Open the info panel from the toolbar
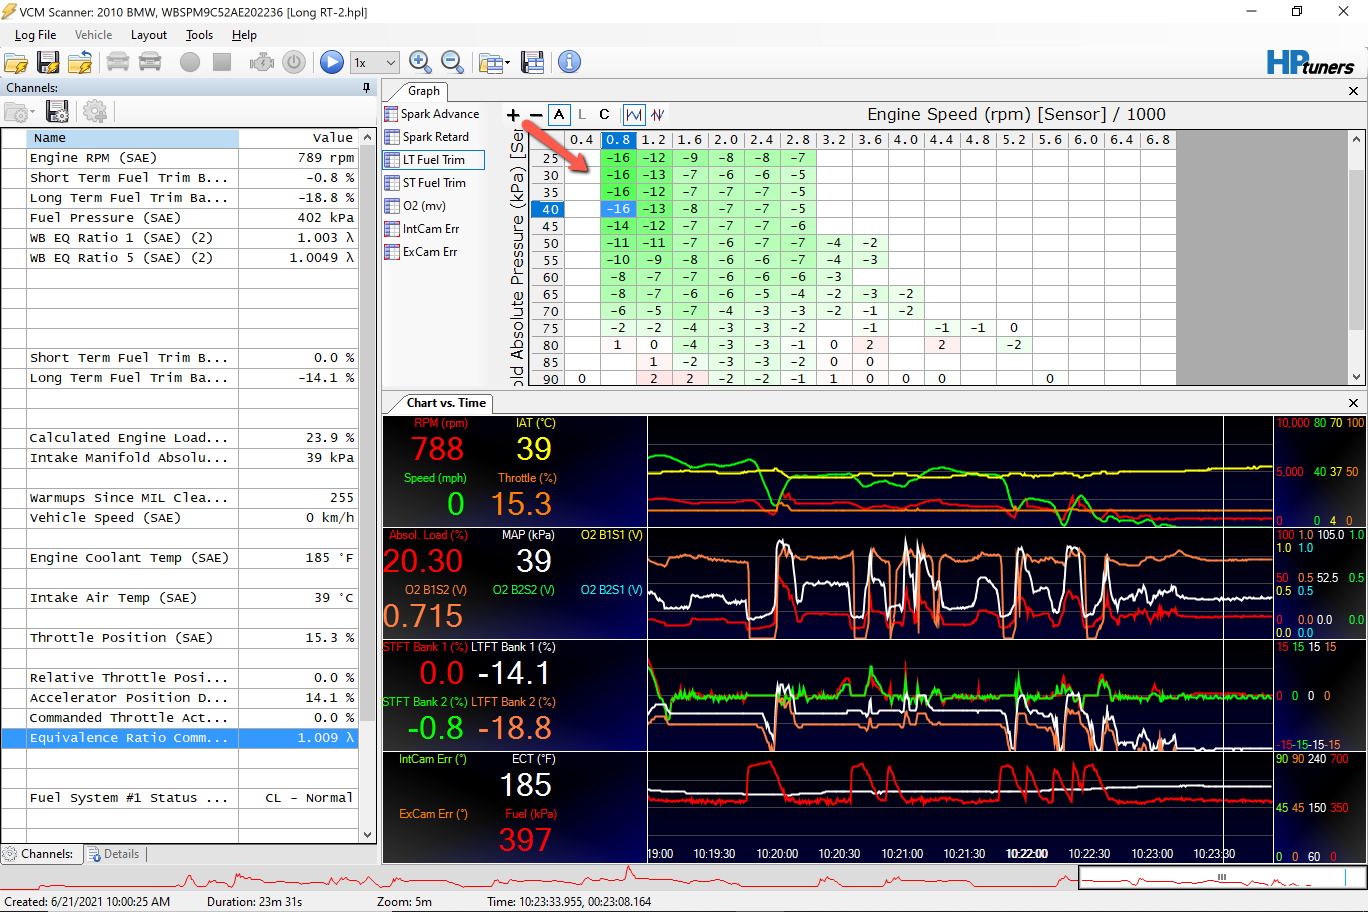The image size is (1368, 912). [x=568, y=62]
